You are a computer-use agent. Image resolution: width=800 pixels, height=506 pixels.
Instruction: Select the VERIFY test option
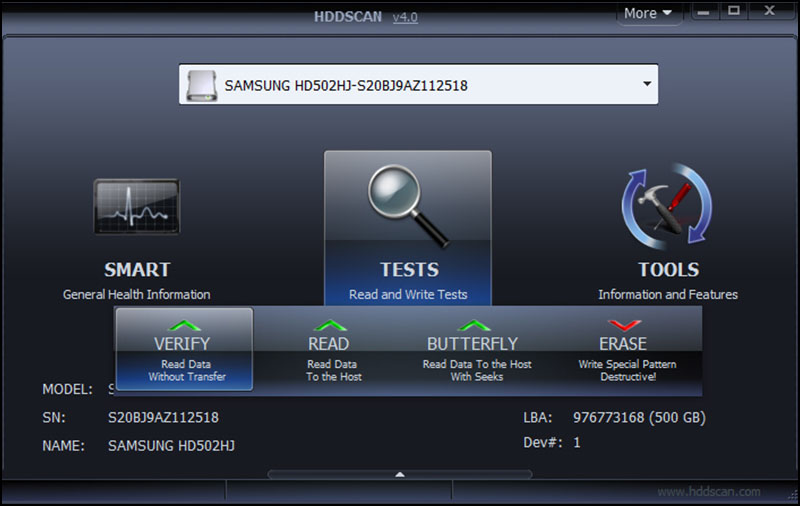pos(184,349)
